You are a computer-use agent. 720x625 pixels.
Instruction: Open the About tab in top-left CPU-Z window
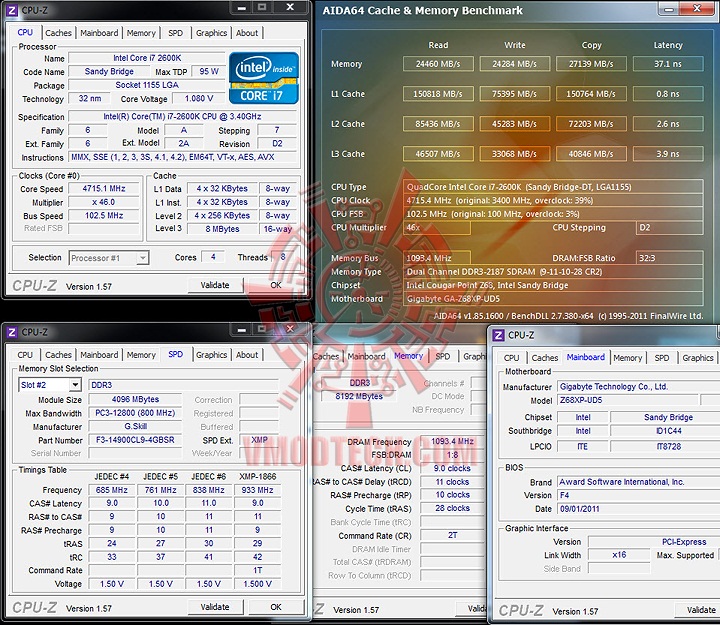(x=247, y=33)
